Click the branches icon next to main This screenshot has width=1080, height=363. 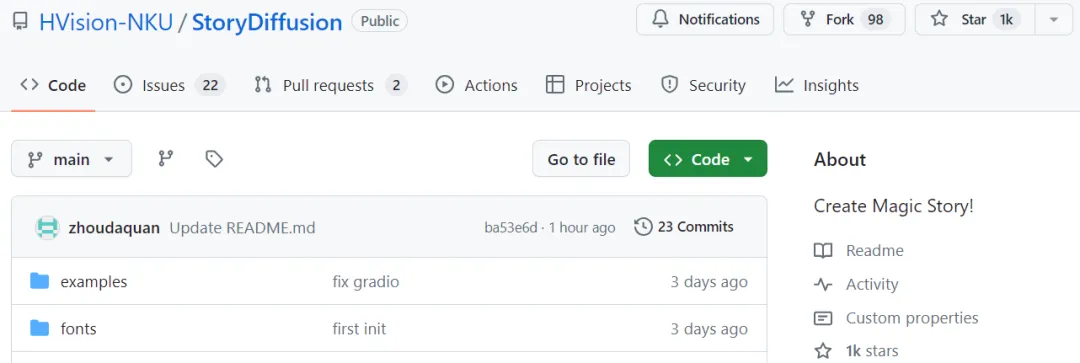click(x=165, y=159)
